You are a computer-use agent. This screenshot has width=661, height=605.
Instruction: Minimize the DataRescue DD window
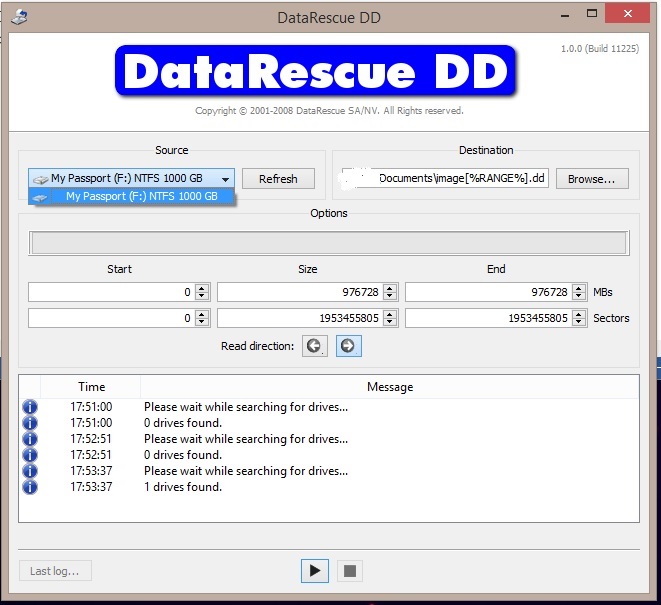(565, 15)
